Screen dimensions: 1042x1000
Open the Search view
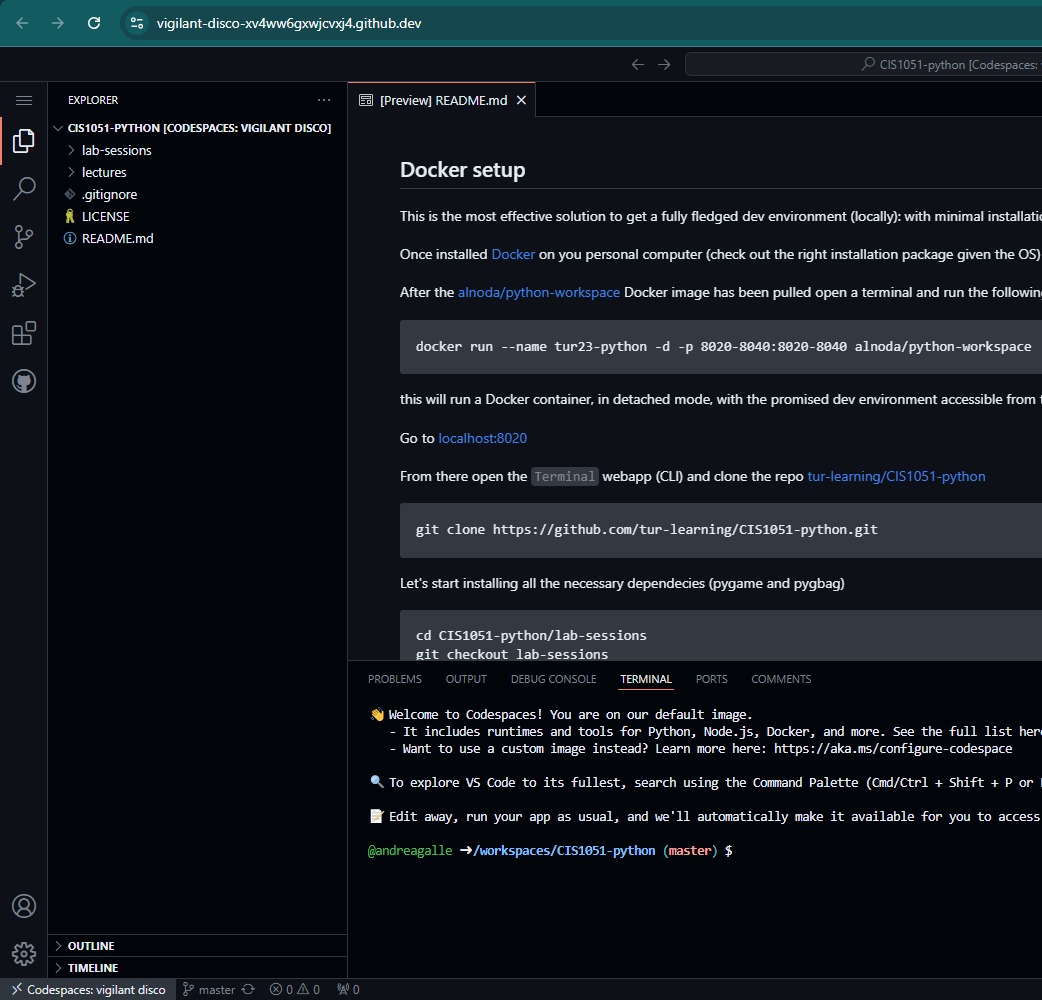(24, 189)
